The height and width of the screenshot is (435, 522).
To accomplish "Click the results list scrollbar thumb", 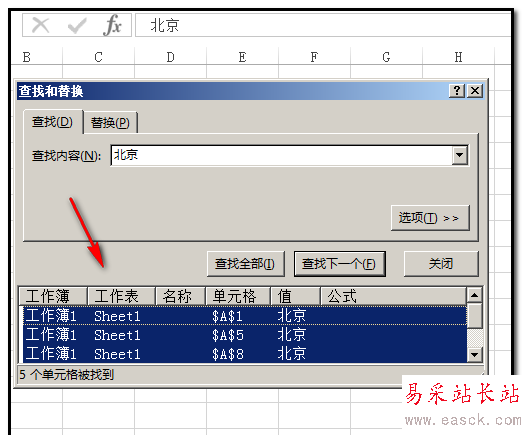I will point(474,315).
